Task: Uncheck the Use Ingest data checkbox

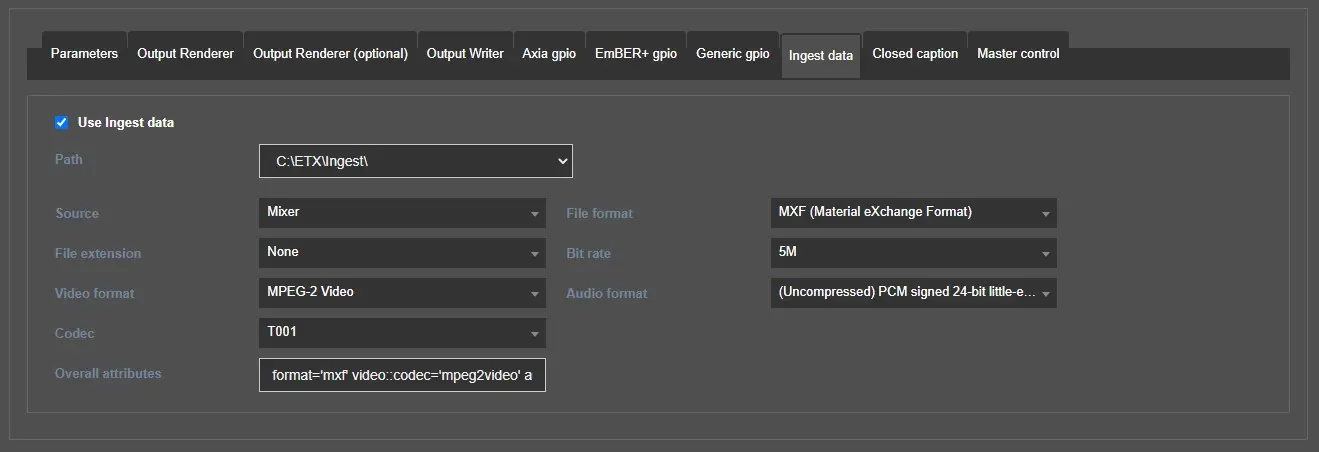Action: 62,122
